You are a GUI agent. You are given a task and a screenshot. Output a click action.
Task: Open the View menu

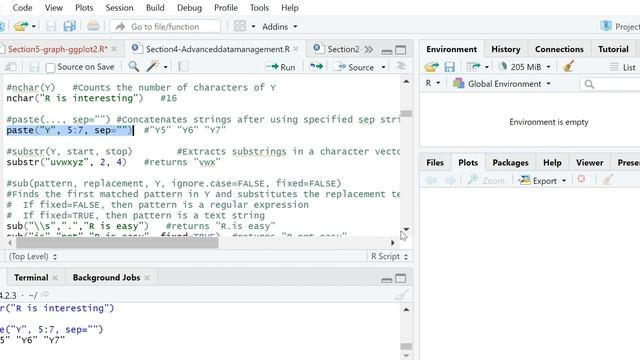(53, 8)
